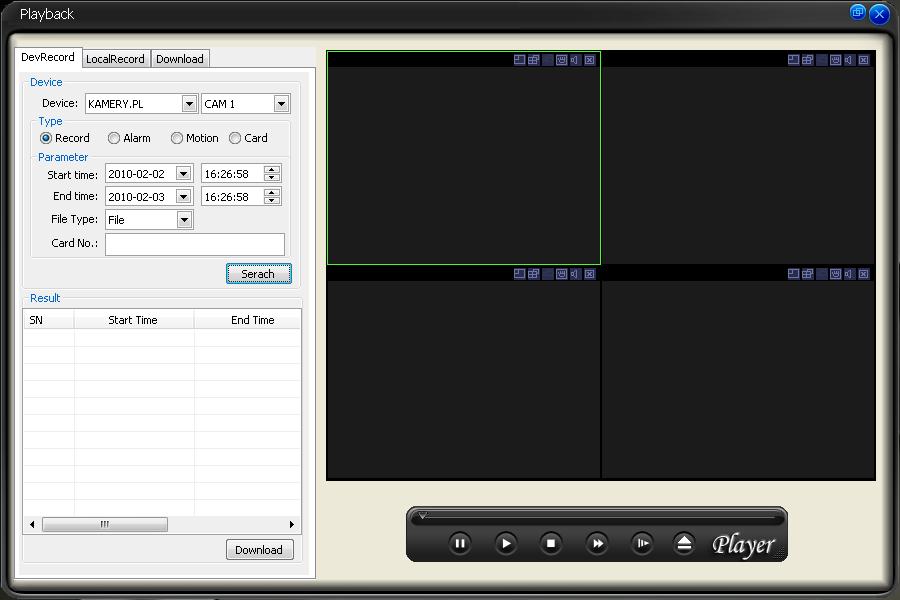Open the KAMERY.PL device dropdown
This screenshot has height=600, width=900.
(189, 104)
